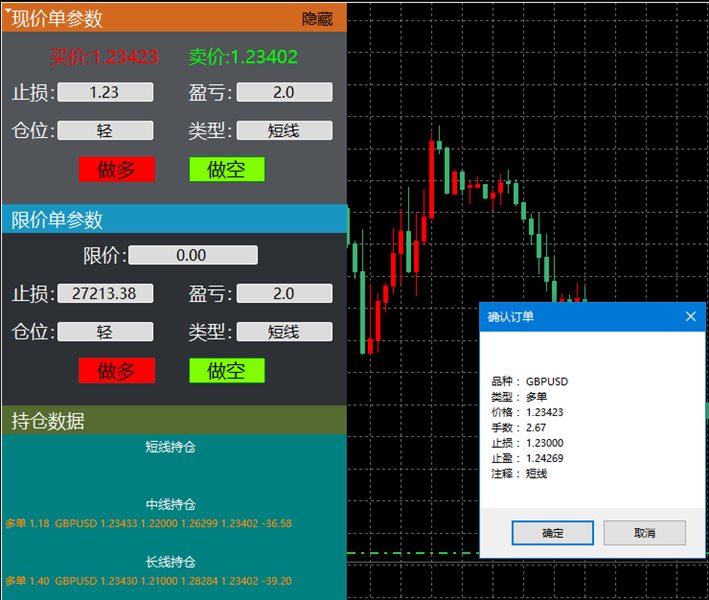This screenshot has height=600, width=709.
Task: Close the 确认订单 dialog with the X
Action: pyautogui.click(x=690, y=317)
